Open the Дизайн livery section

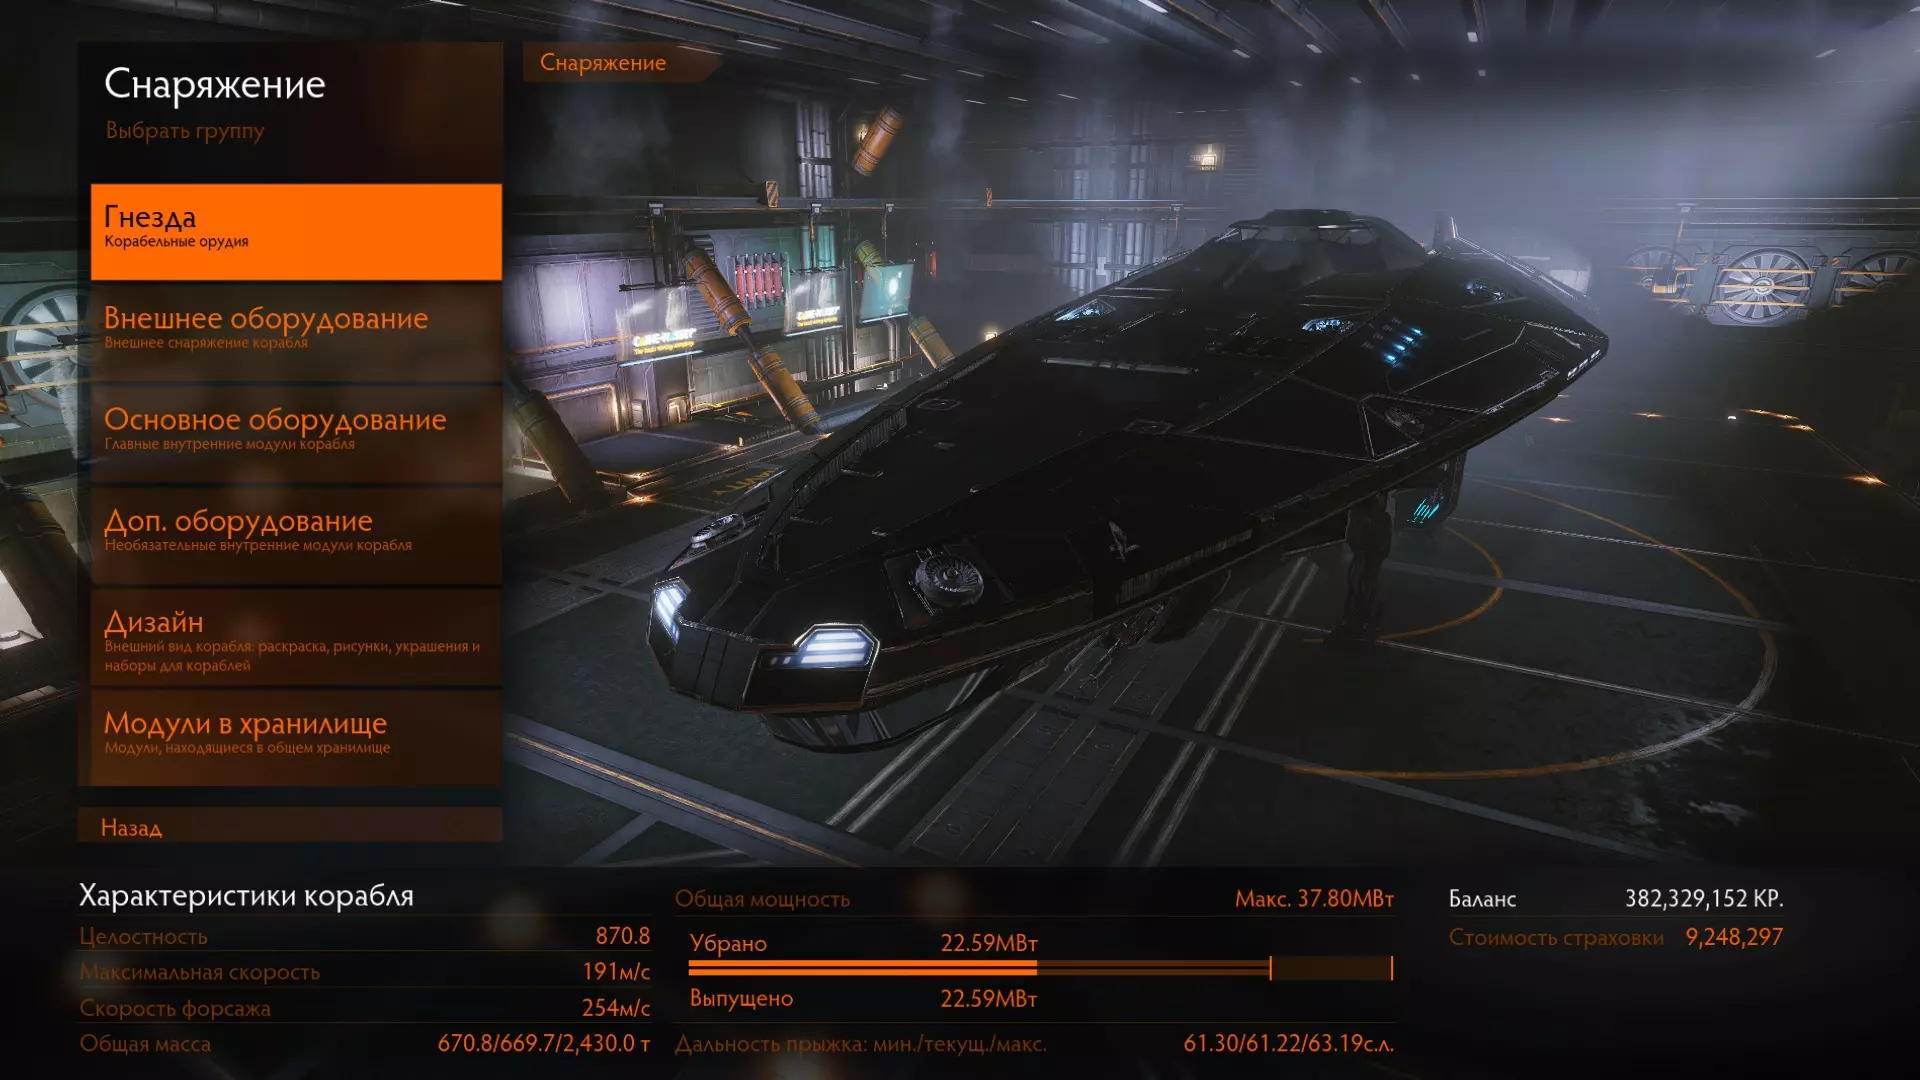click(296, 639)
